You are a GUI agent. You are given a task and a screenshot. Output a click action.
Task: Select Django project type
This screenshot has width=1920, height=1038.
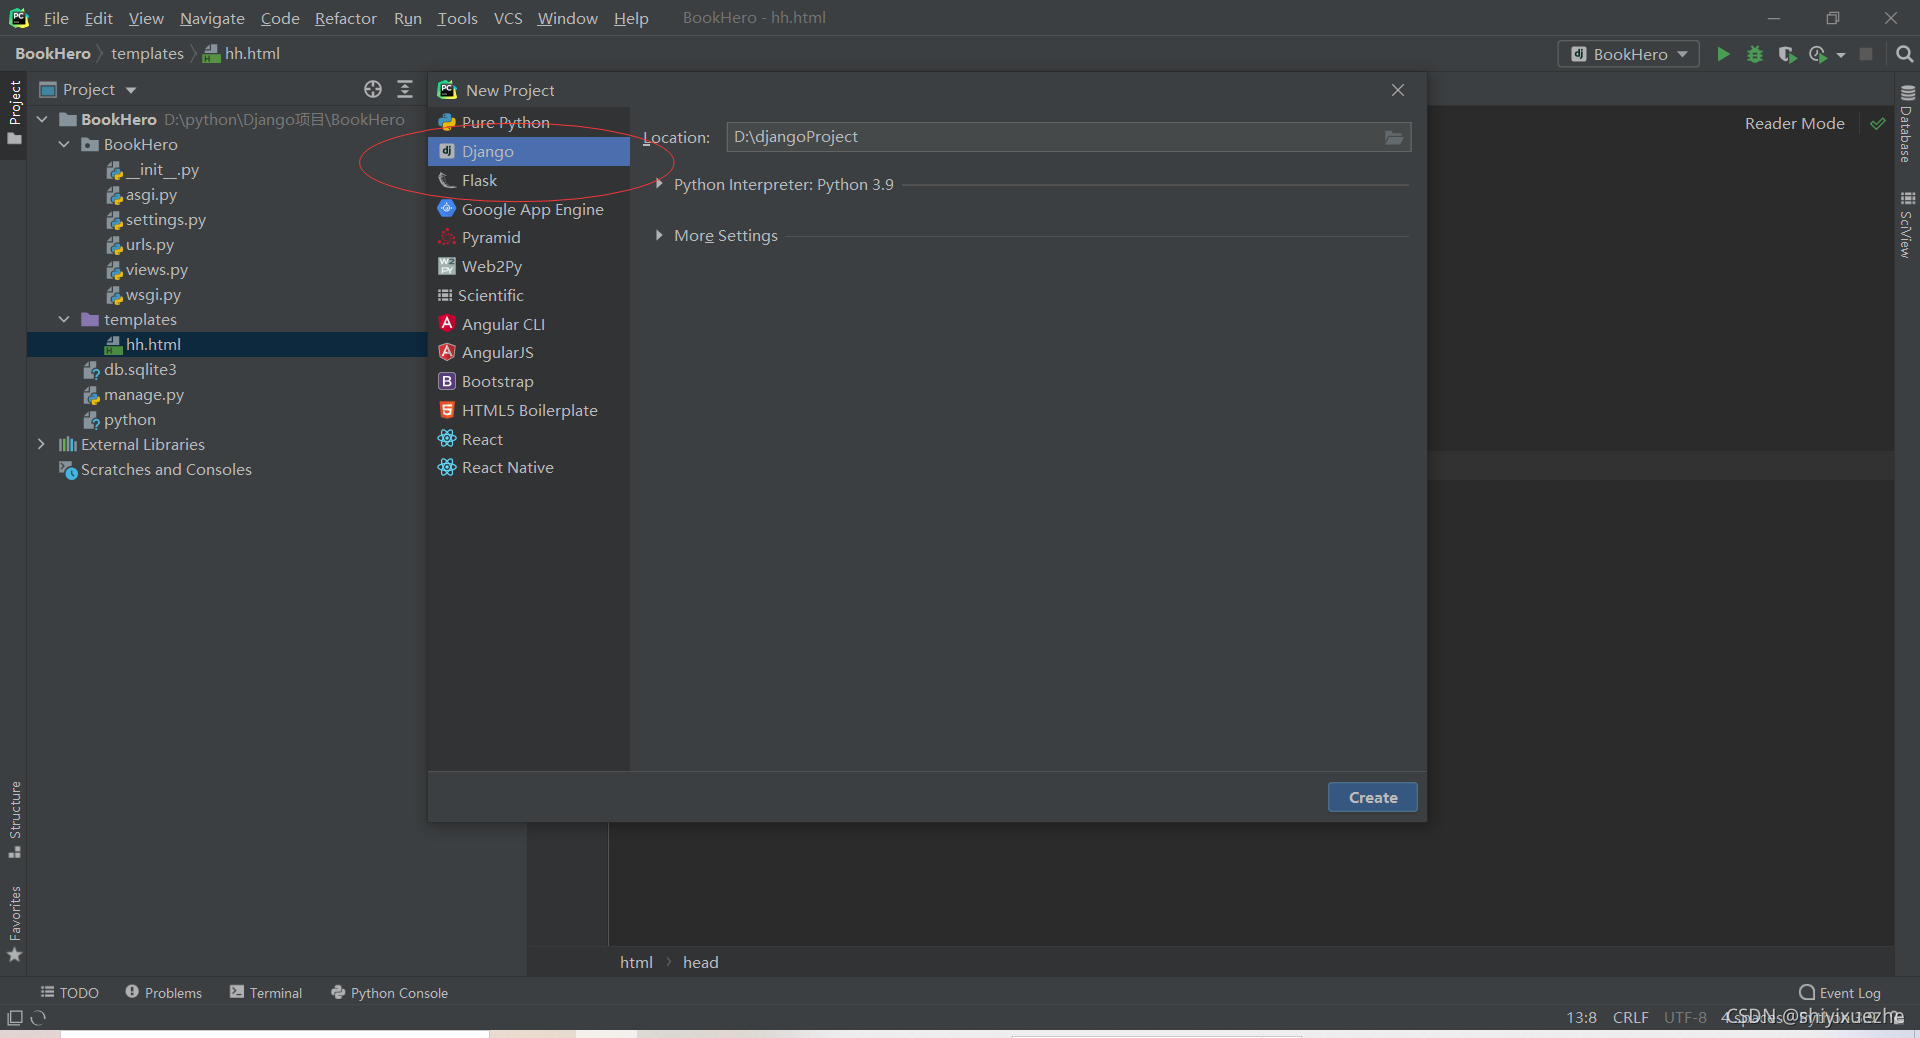(x=529, y=151)
